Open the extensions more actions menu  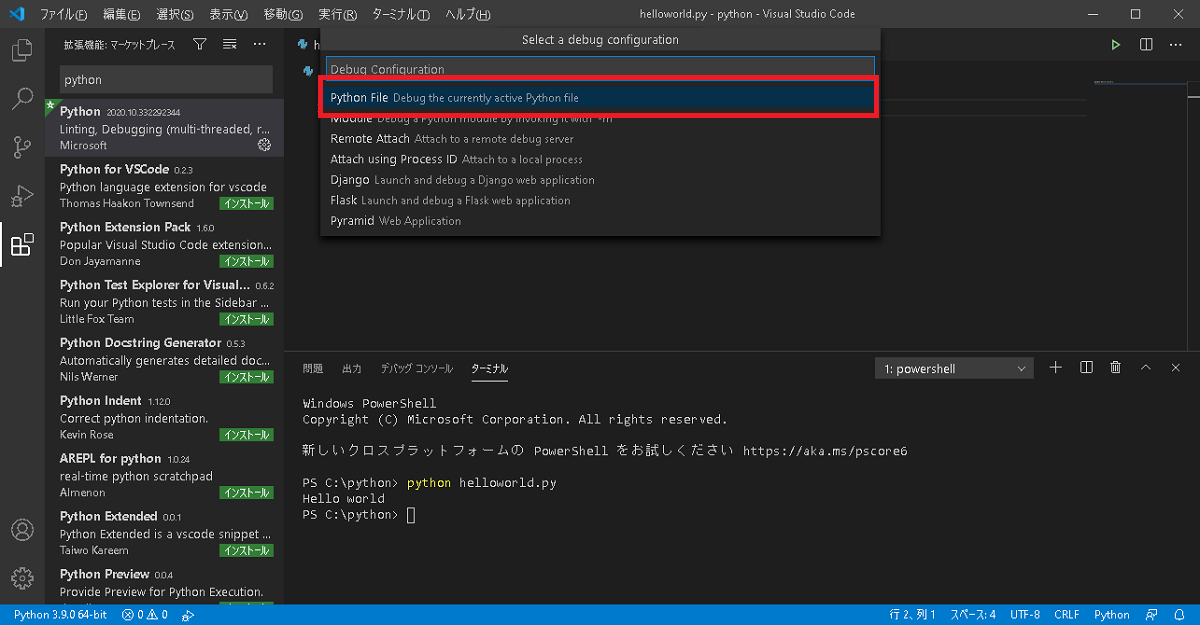[260, 45]
